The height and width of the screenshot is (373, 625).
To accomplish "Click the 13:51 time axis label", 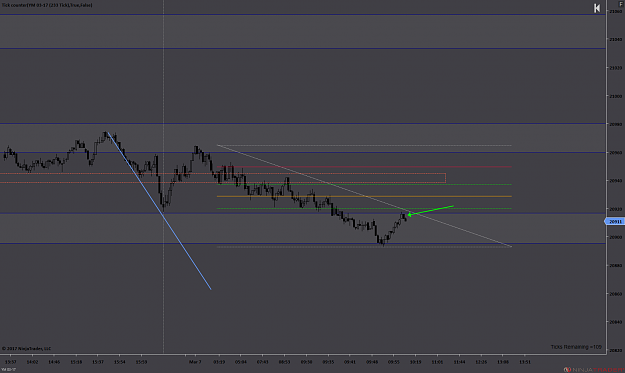I will click(525, 362).
